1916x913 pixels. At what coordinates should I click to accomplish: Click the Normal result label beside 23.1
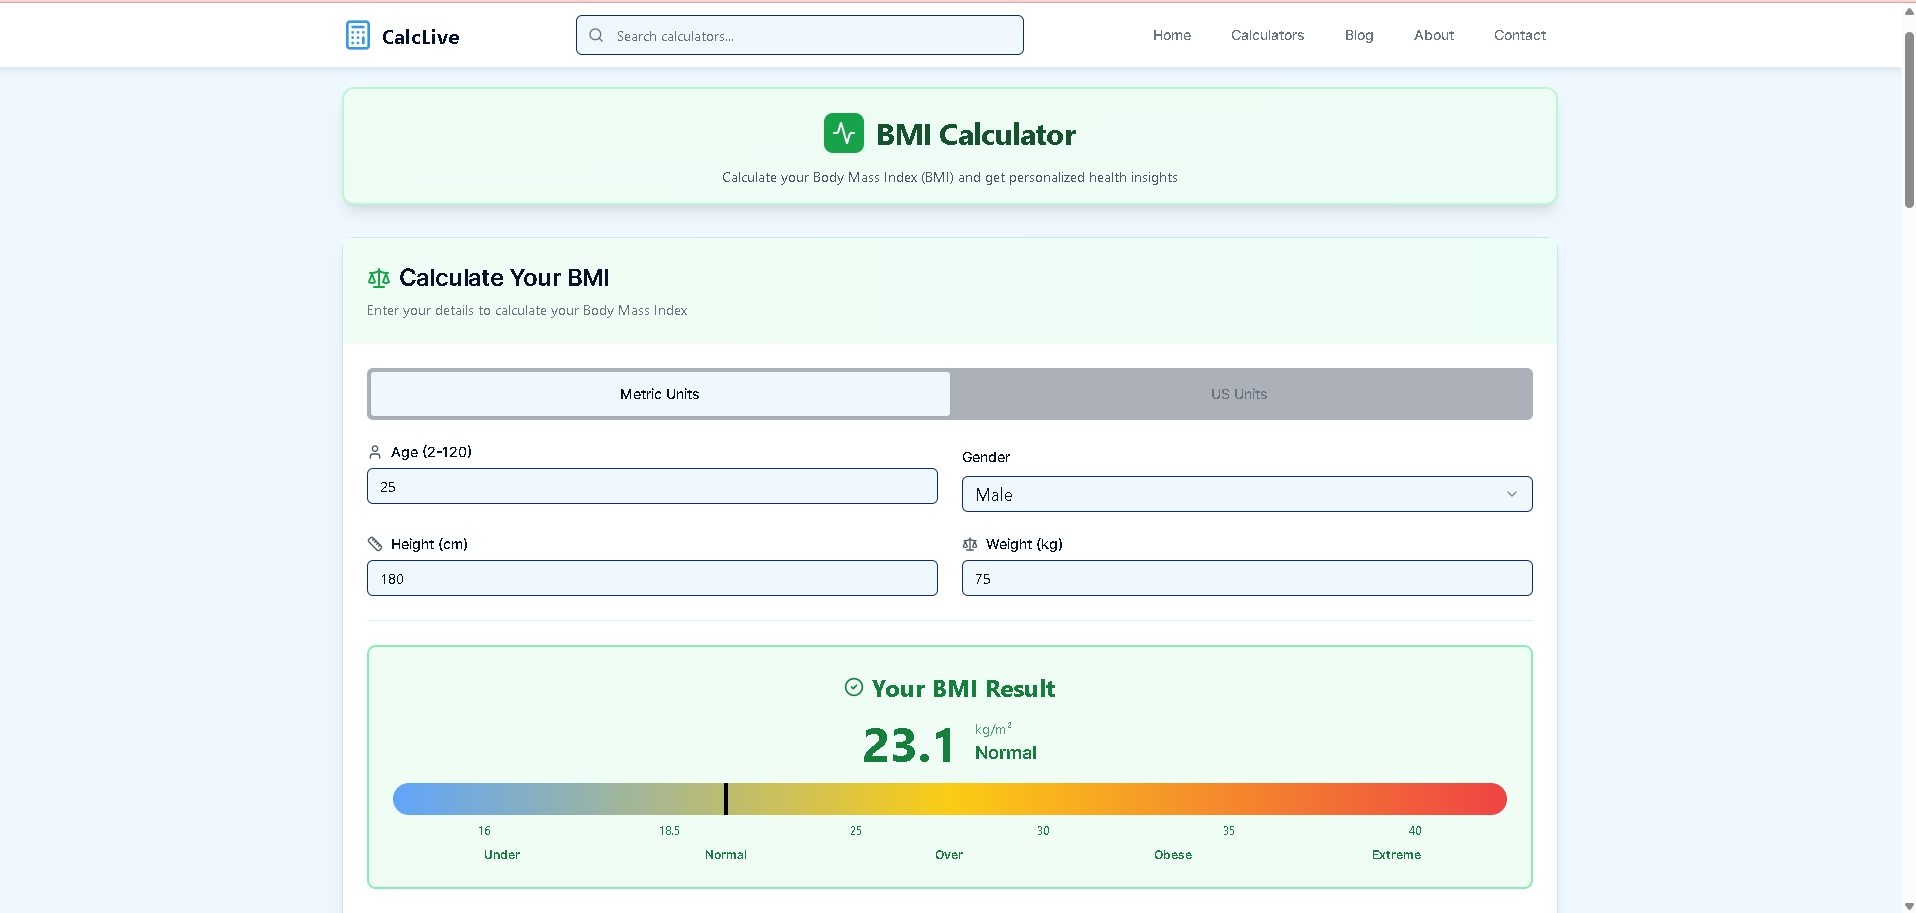1006,753
